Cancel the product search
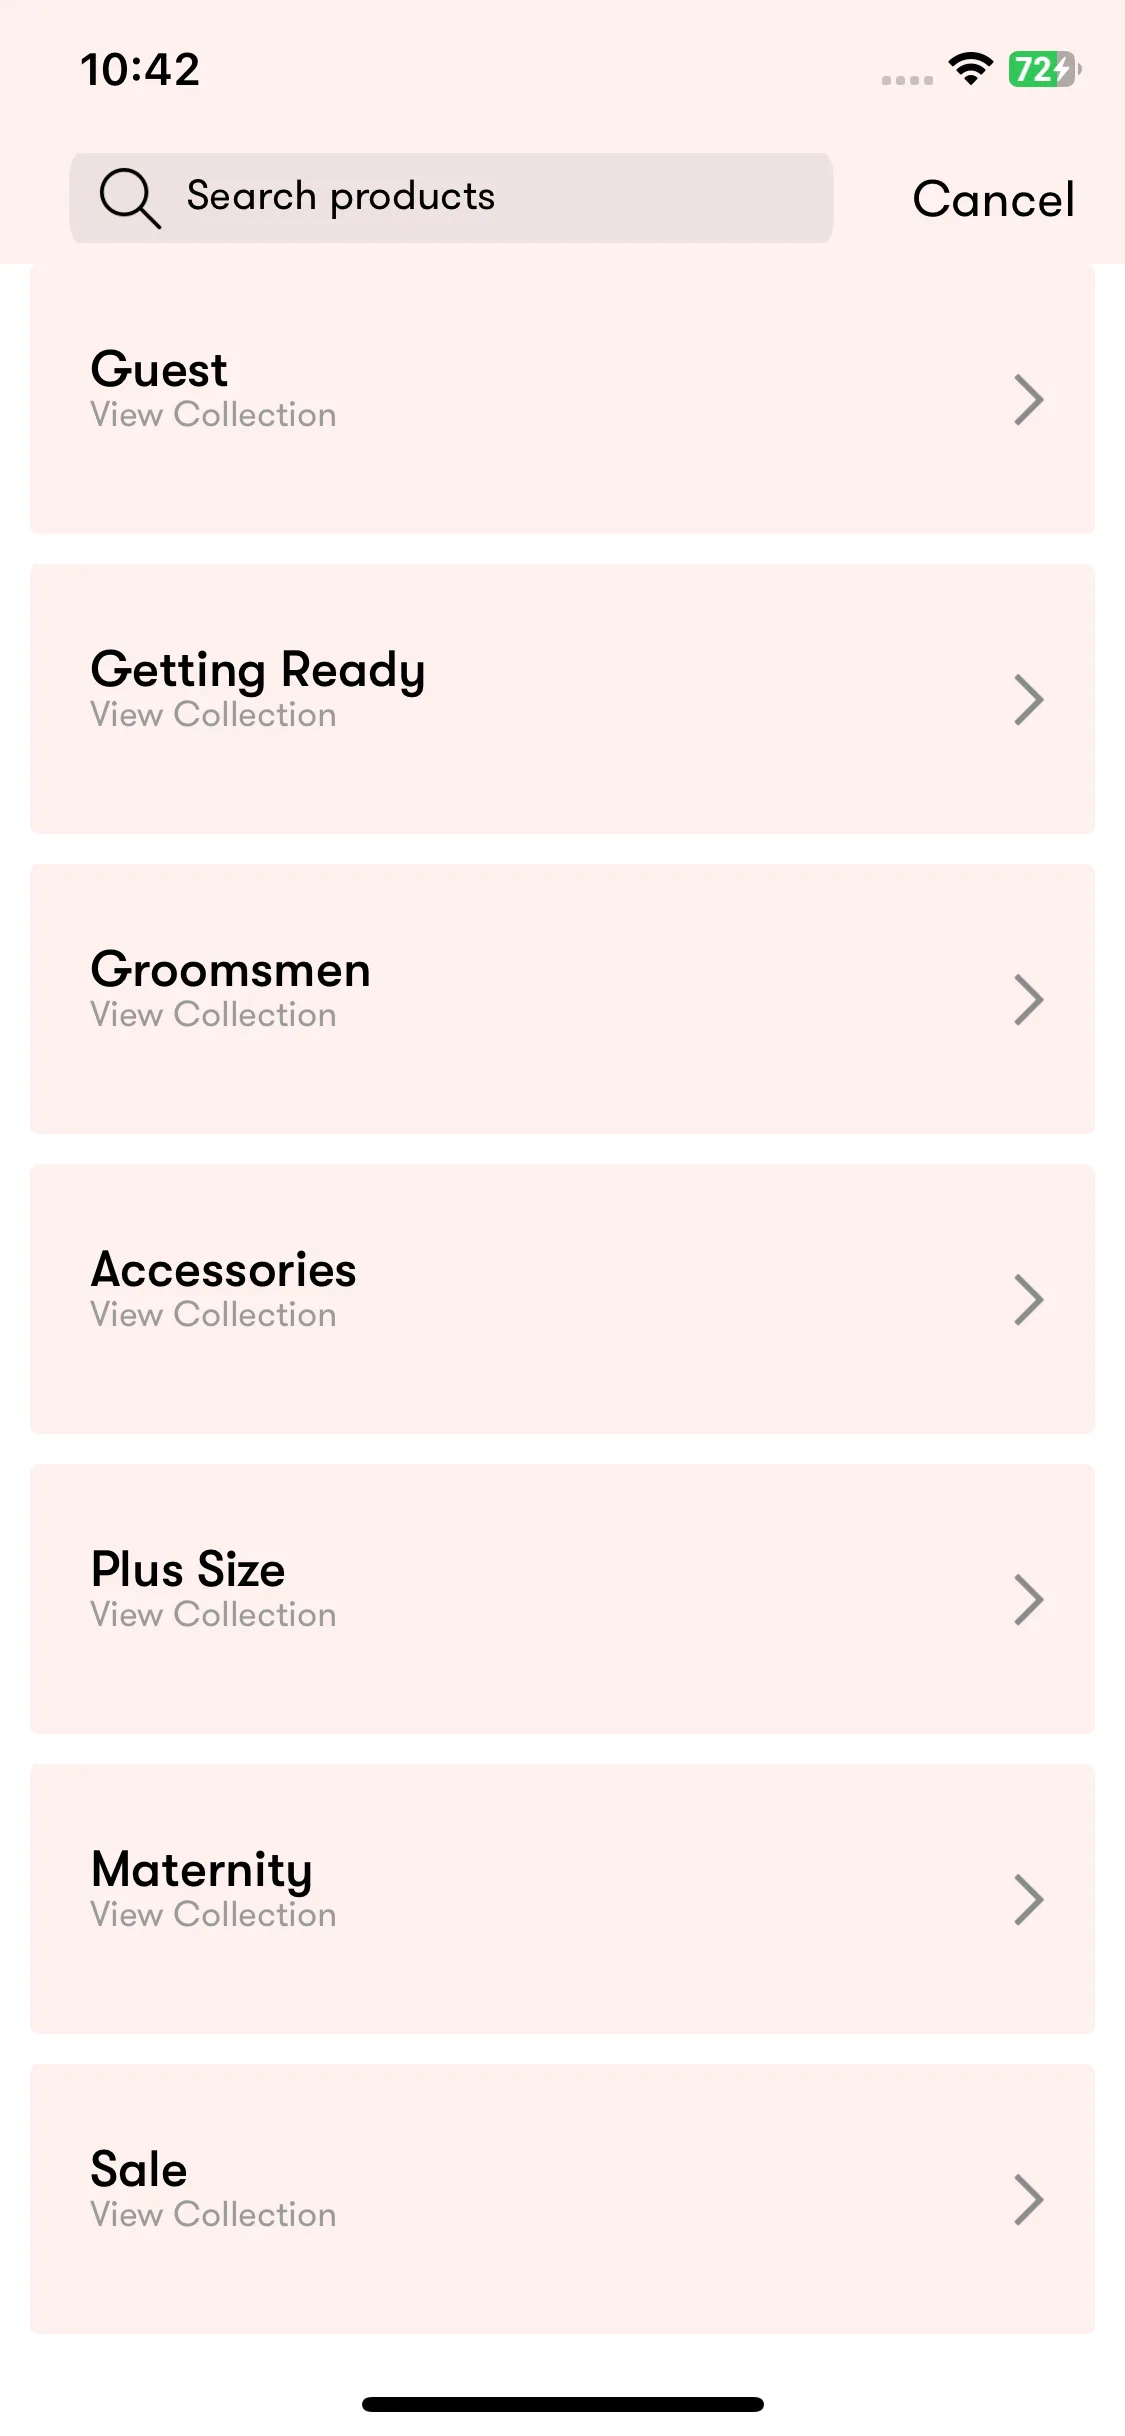Image resolution: width=1125 pixels, height=2436 pixels. (993, 199)
